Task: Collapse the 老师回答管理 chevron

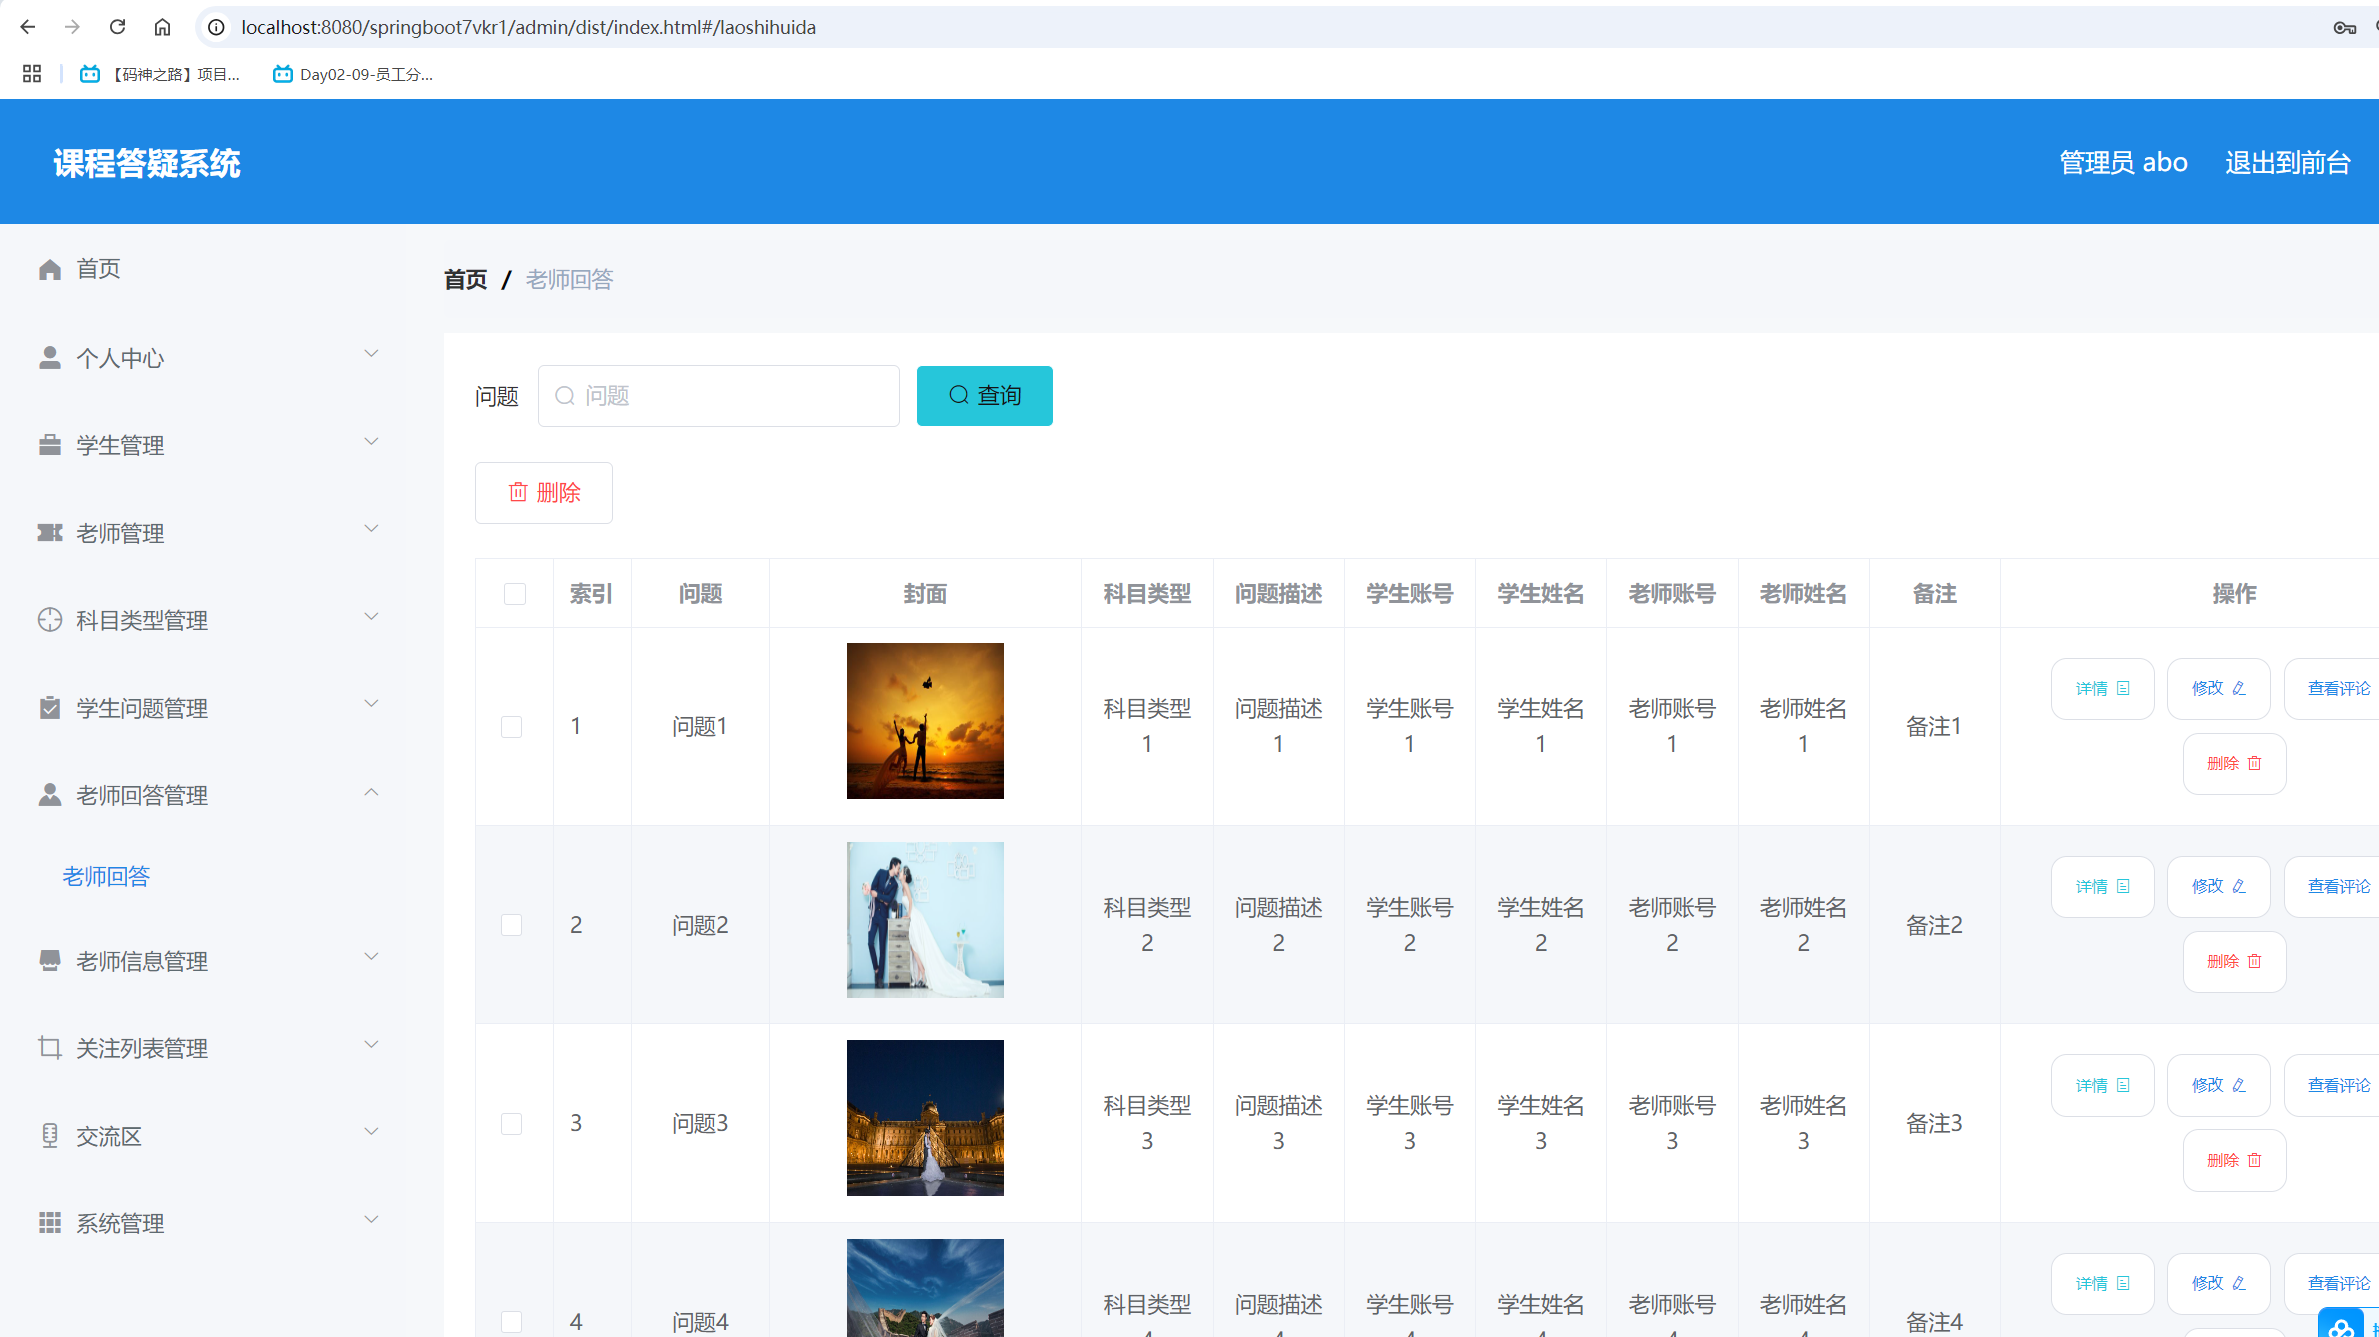Action: point(371,792)
